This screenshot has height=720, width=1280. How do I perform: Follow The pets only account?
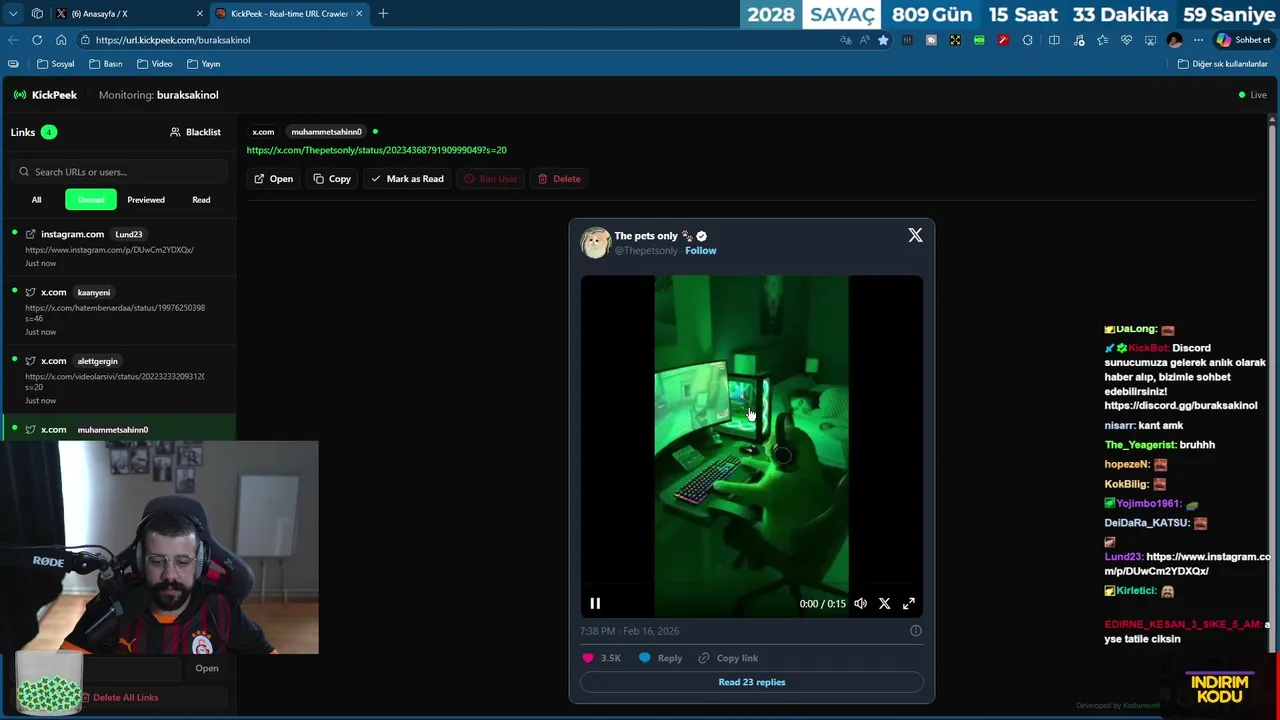(x=700, y=251)
